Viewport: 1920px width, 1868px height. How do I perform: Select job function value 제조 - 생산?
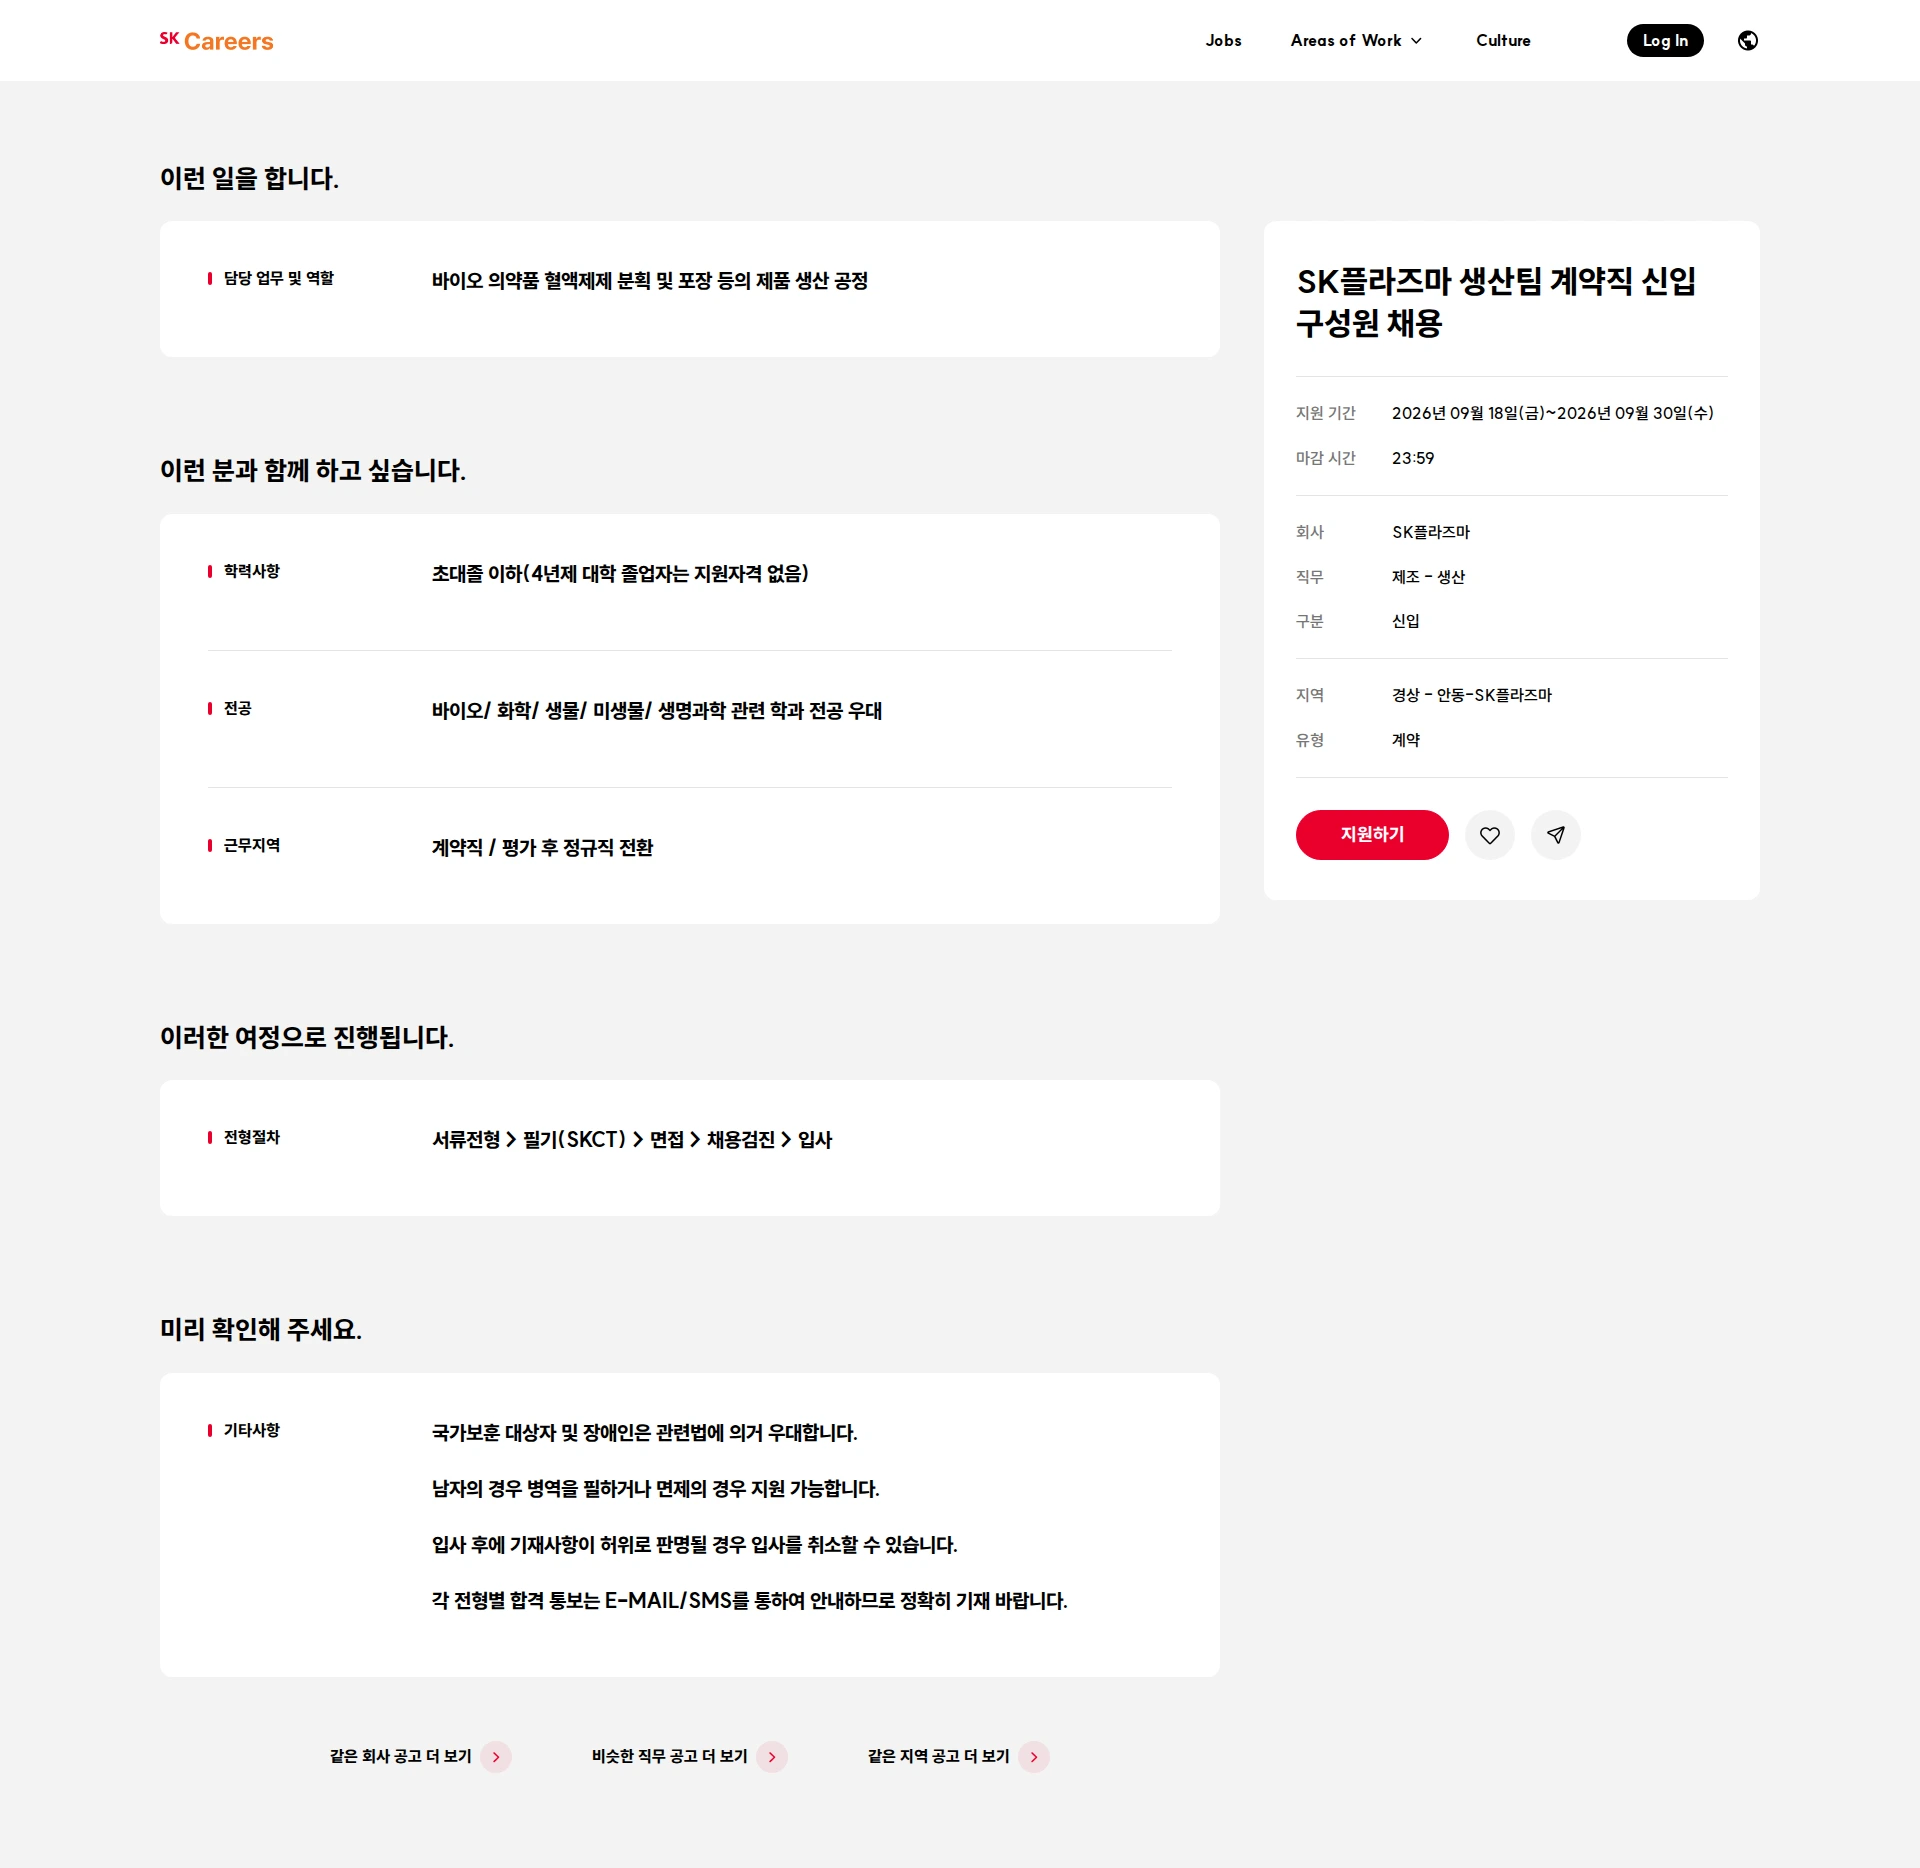click(x=1428, y=577)
